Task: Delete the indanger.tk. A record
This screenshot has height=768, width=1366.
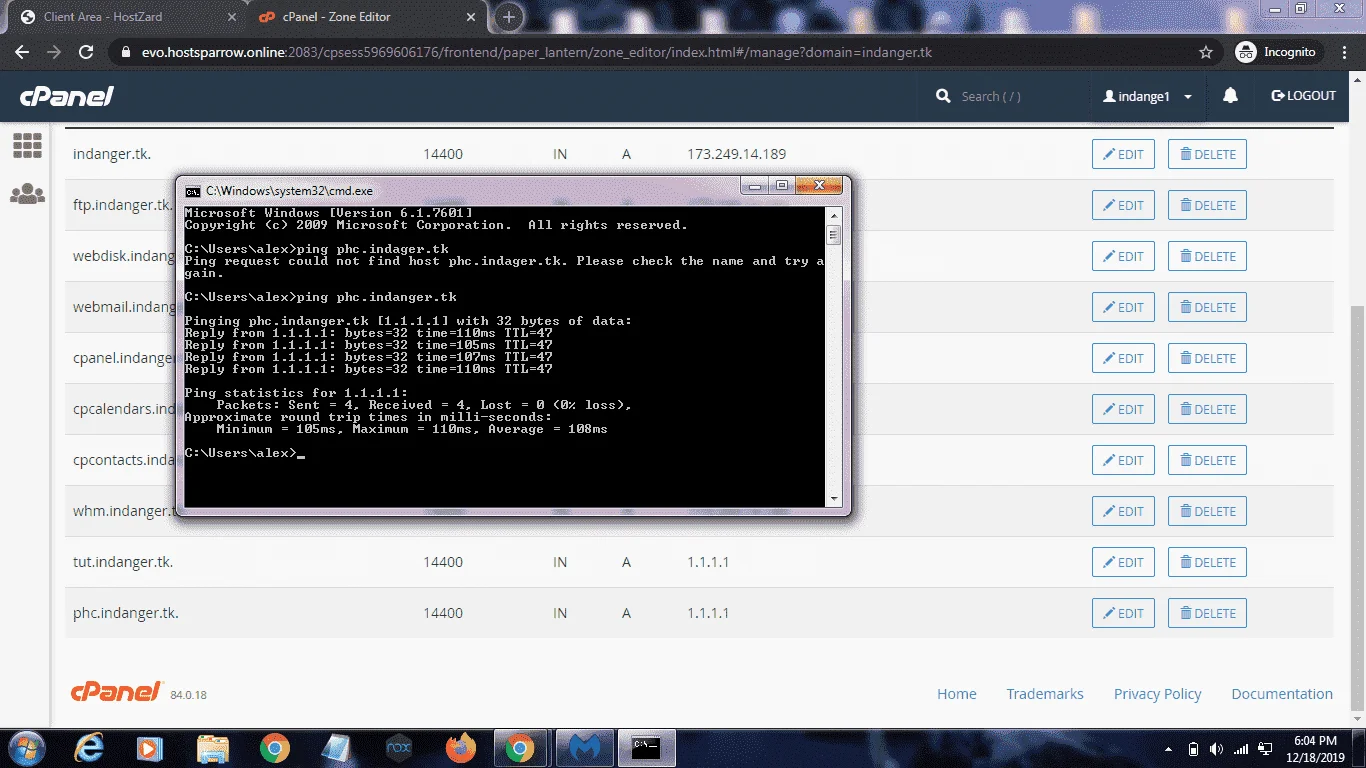Action: pos(1207,154)
